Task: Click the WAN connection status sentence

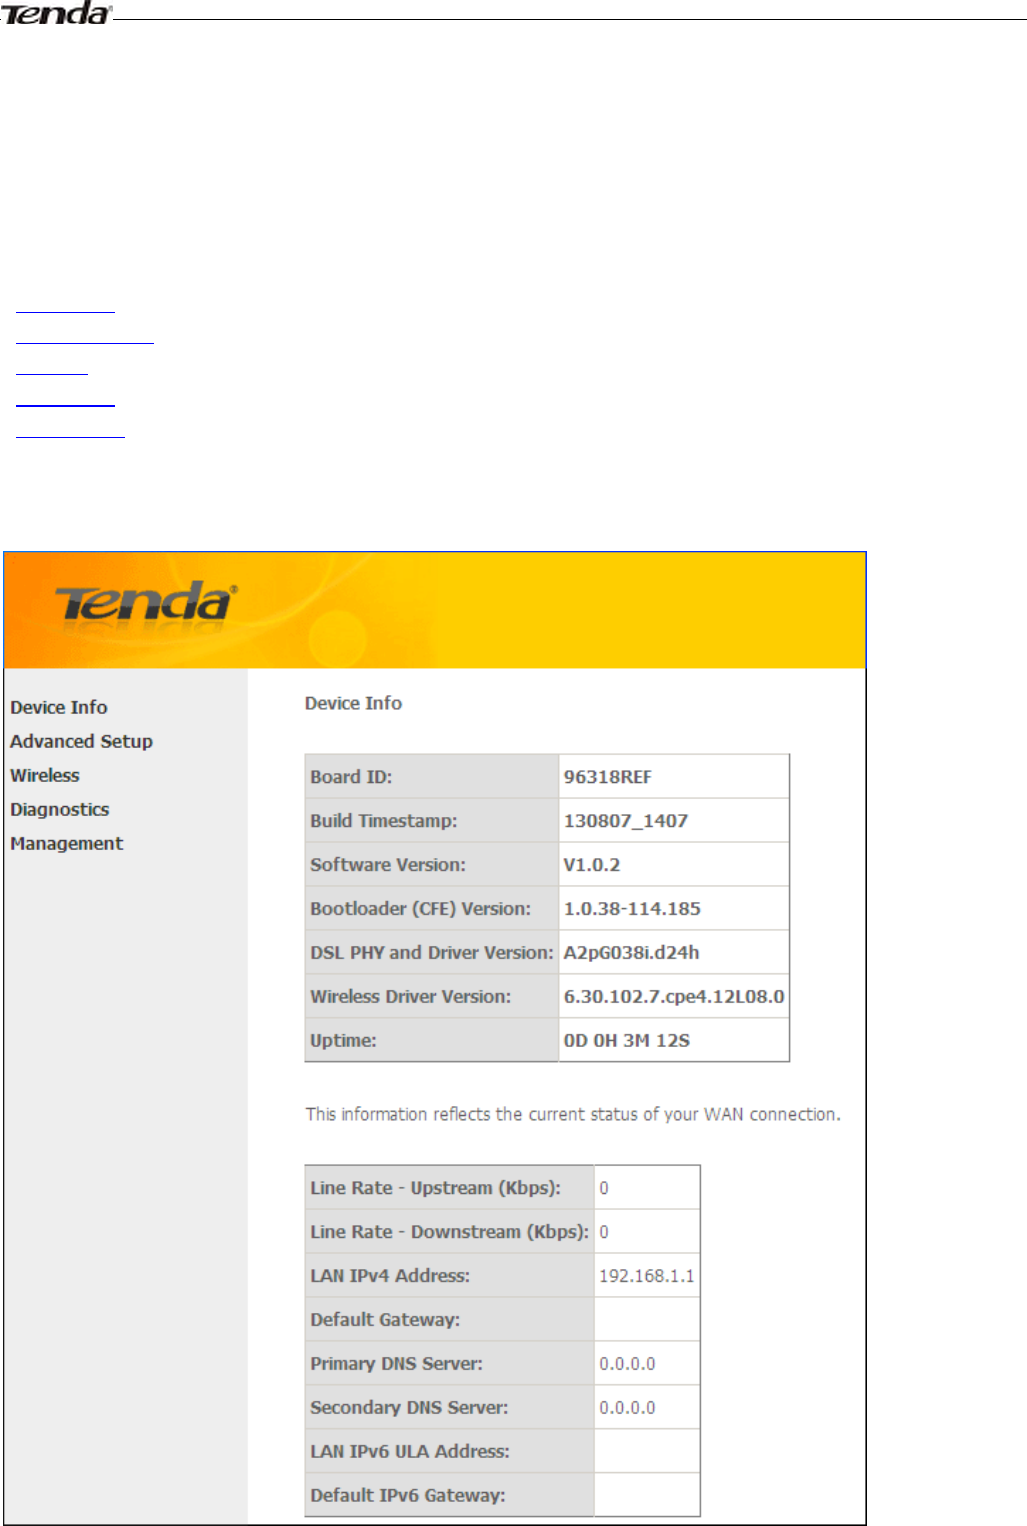Action: pos(573,1114)
